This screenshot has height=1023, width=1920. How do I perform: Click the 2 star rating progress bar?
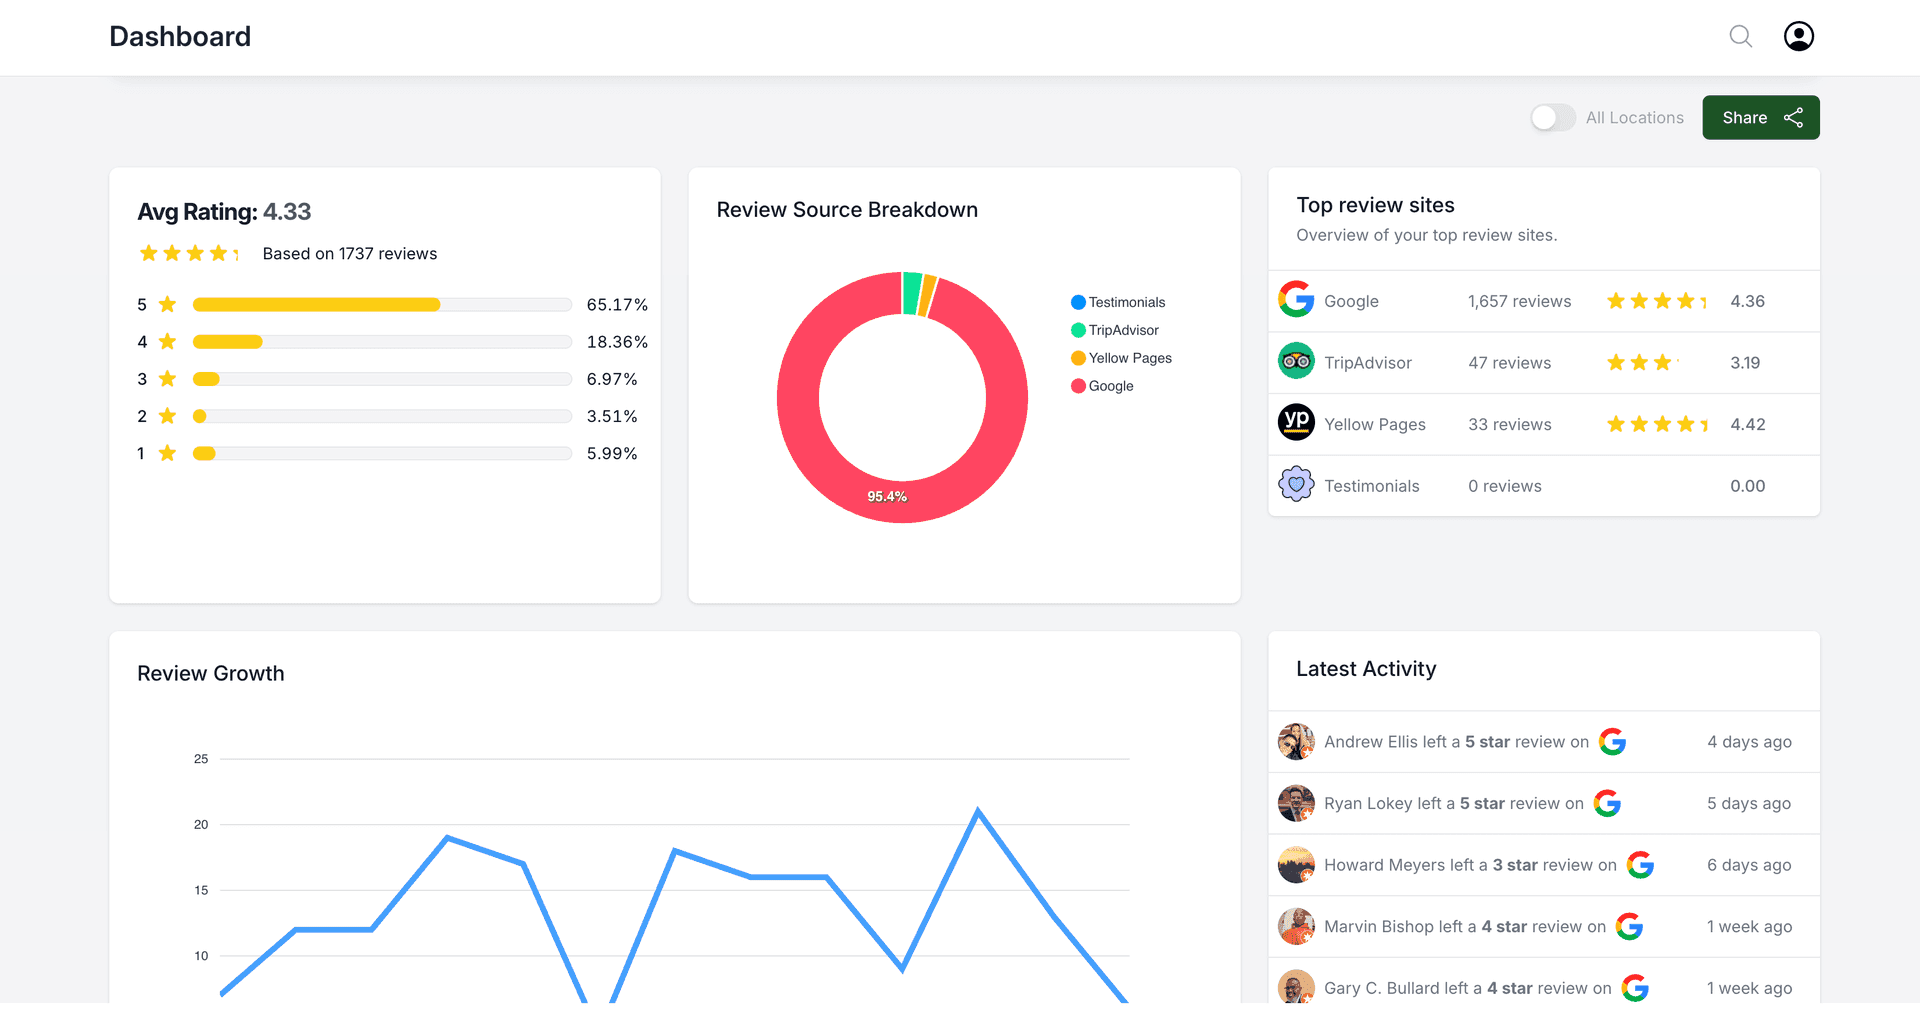[382, 416]
